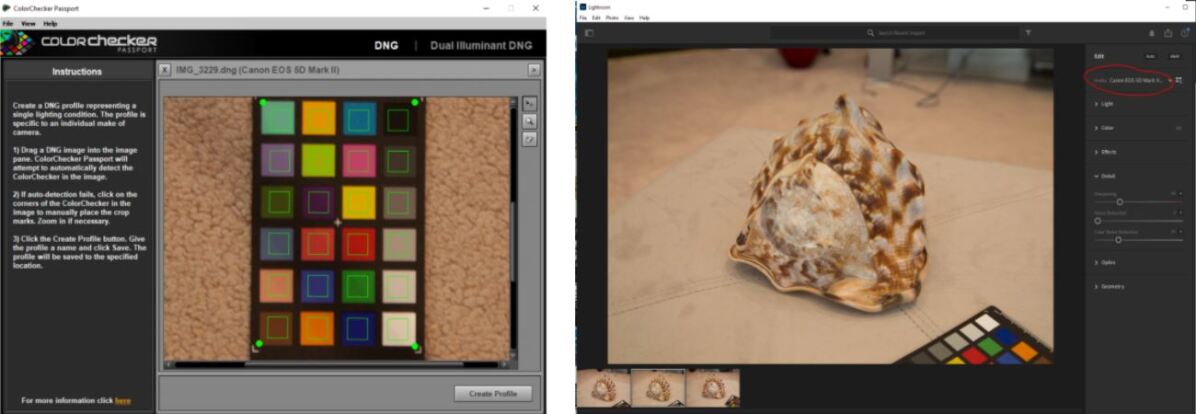Click the ColorChecker Passport logo
The width and height of the screenshot is (1196, 414).
tap(79, 43)
